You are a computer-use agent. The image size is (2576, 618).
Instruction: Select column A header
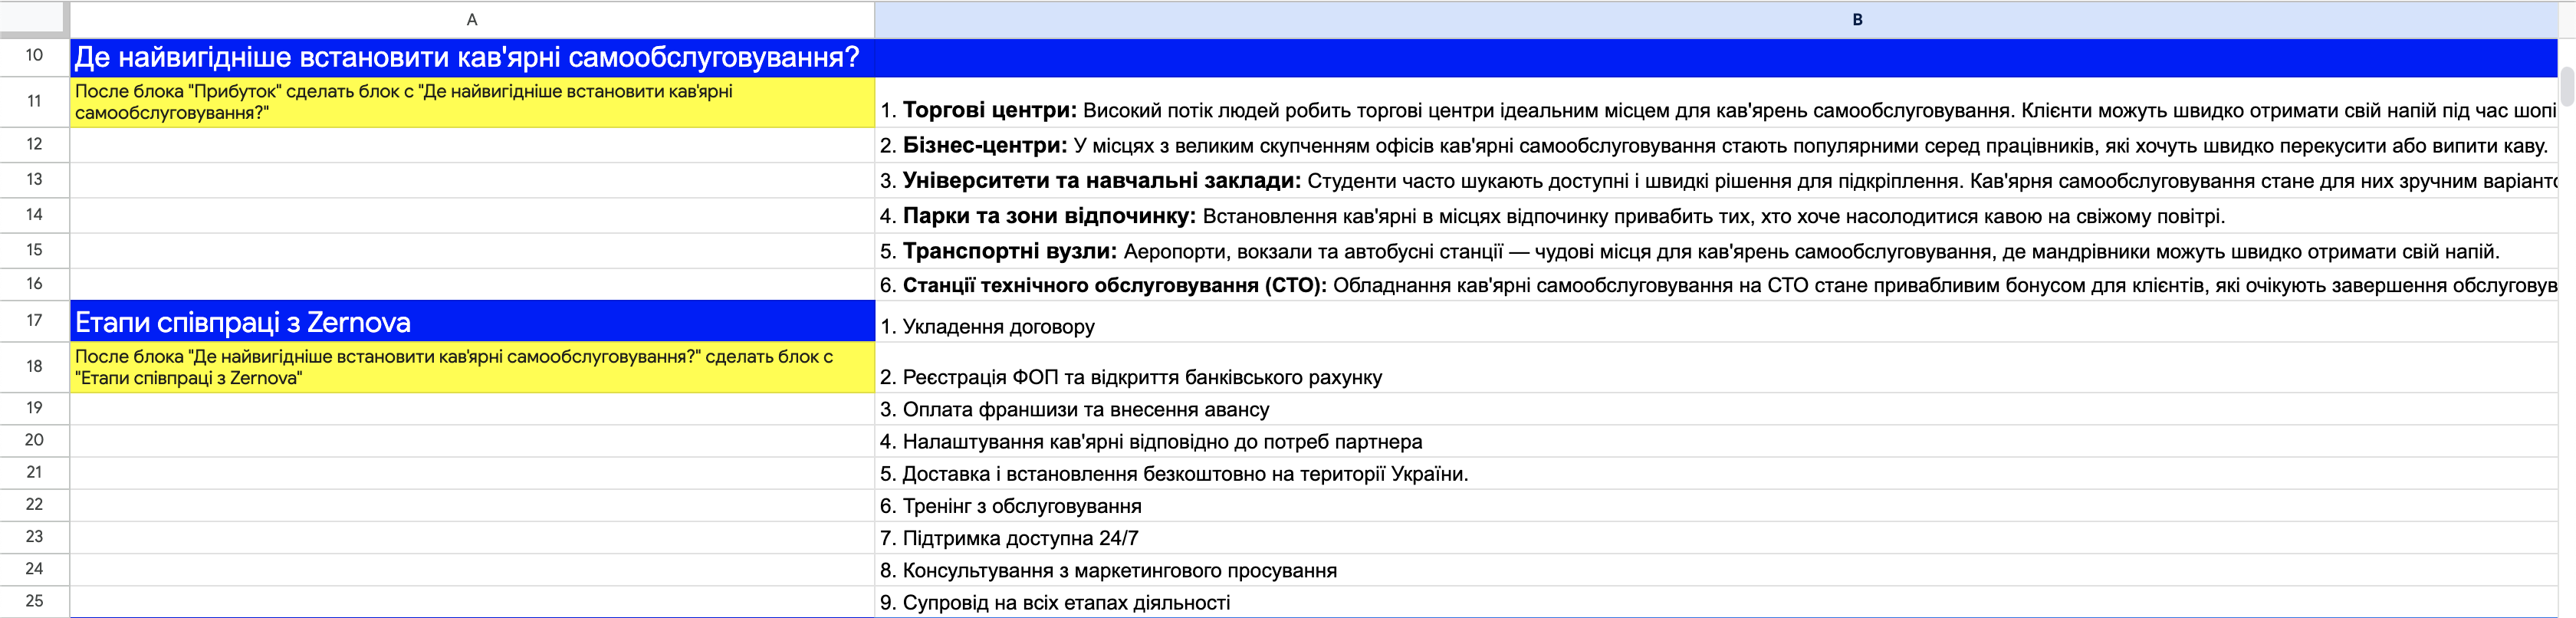[x=472, y=19]
